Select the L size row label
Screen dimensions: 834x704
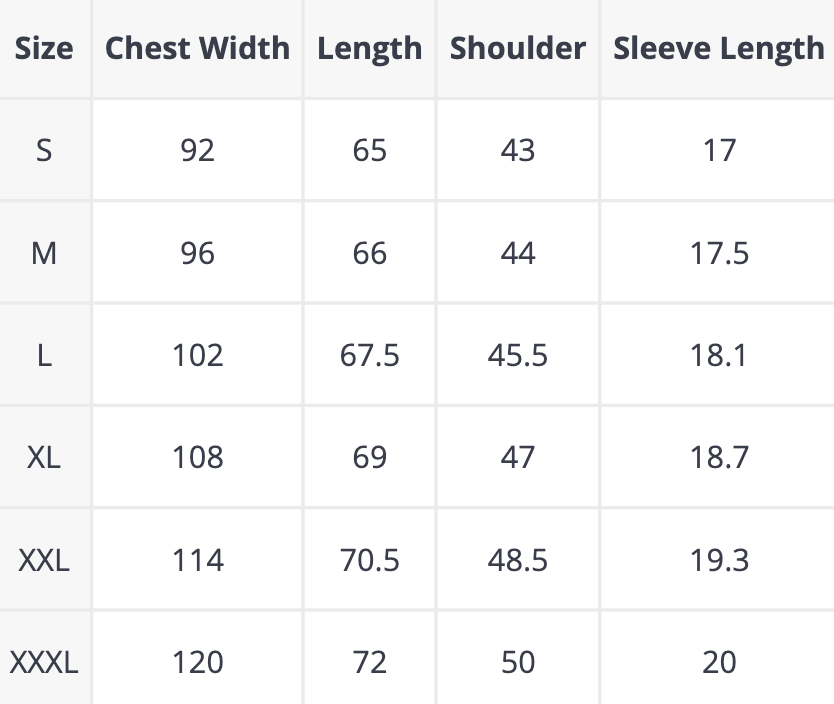pos(44,355)
